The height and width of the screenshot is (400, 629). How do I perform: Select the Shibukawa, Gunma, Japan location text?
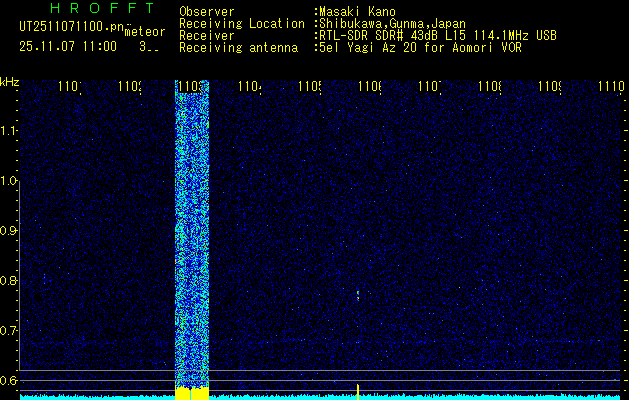coord(390,23)
